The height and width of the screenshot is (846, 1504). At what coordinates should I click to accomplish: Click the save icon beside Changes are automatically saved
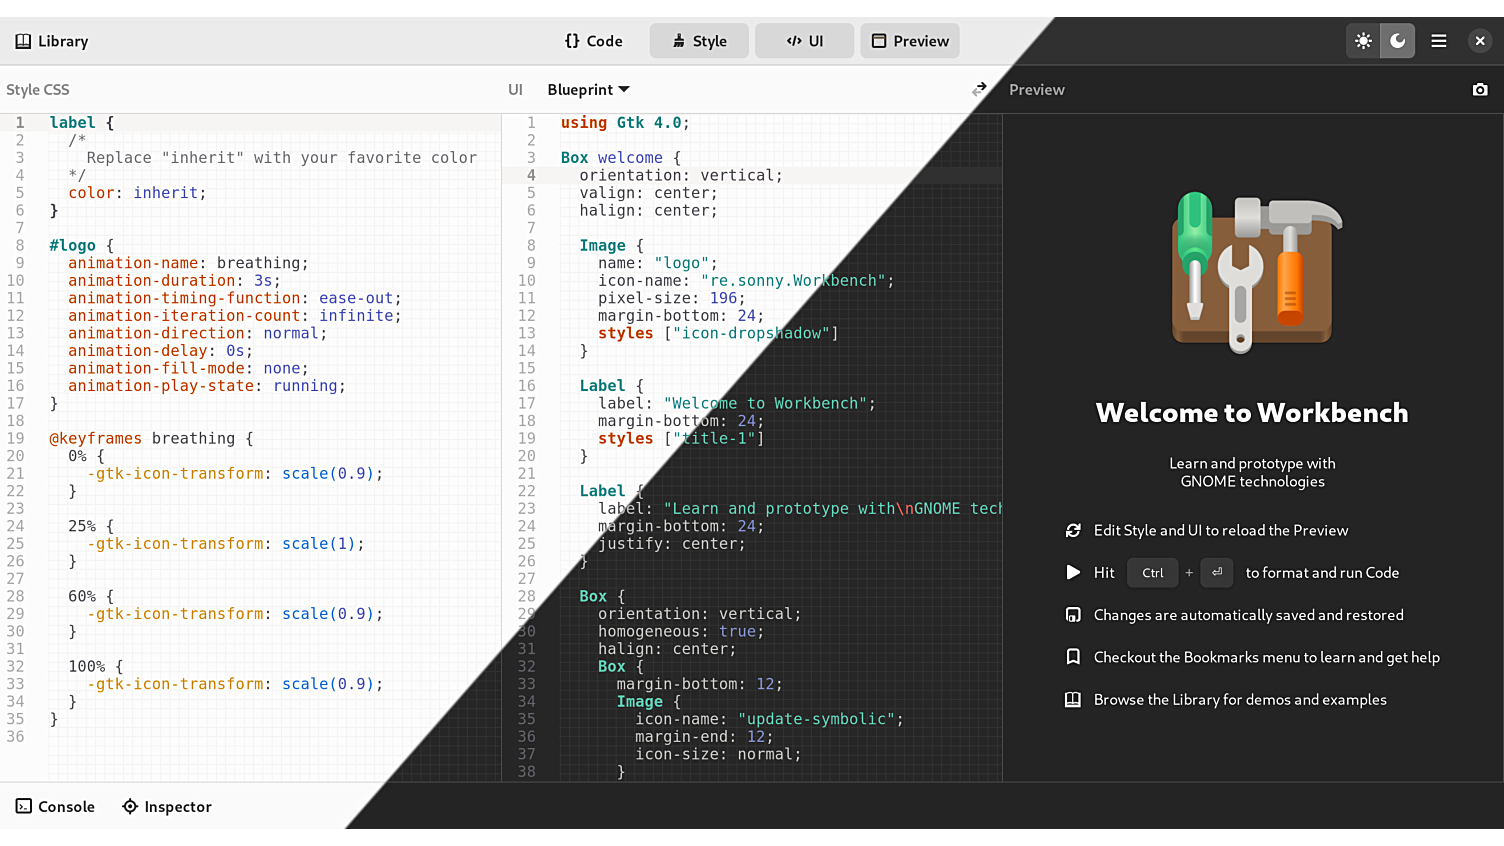(x=1073, y=615)
